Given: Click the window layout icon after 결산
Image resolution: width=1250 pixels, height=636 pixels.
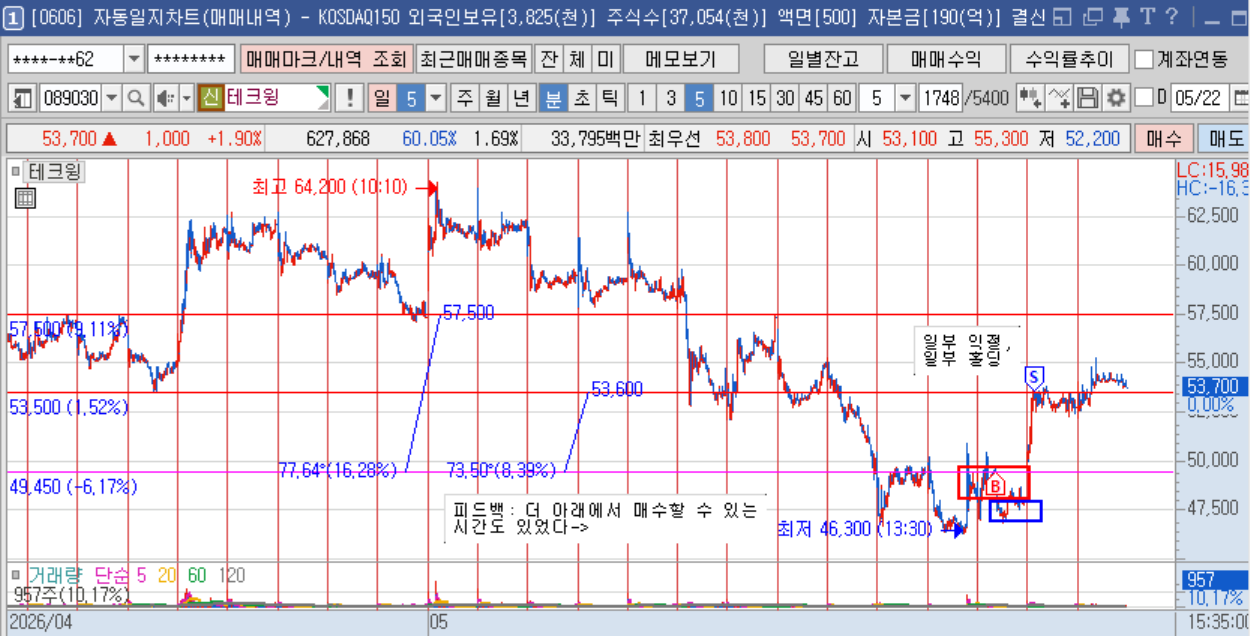Looking at the screenshot, I should click(x=1063, y=16).
